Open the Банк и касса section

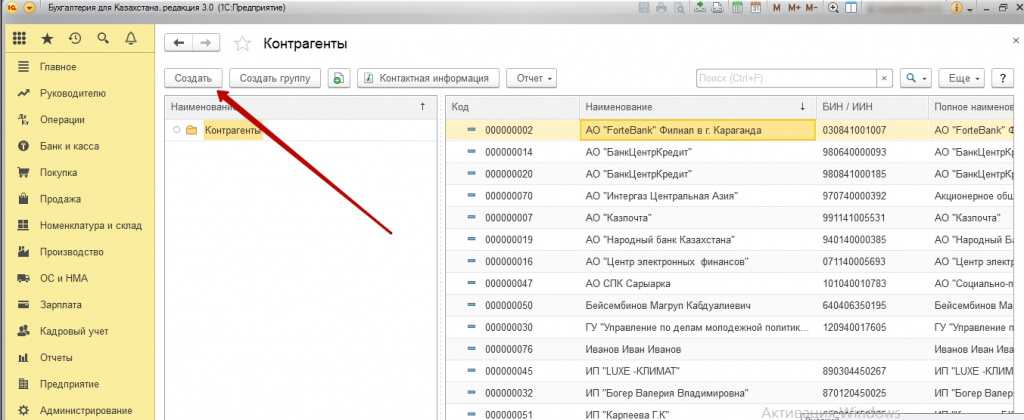pyautogui.click(x=69, y=146)
